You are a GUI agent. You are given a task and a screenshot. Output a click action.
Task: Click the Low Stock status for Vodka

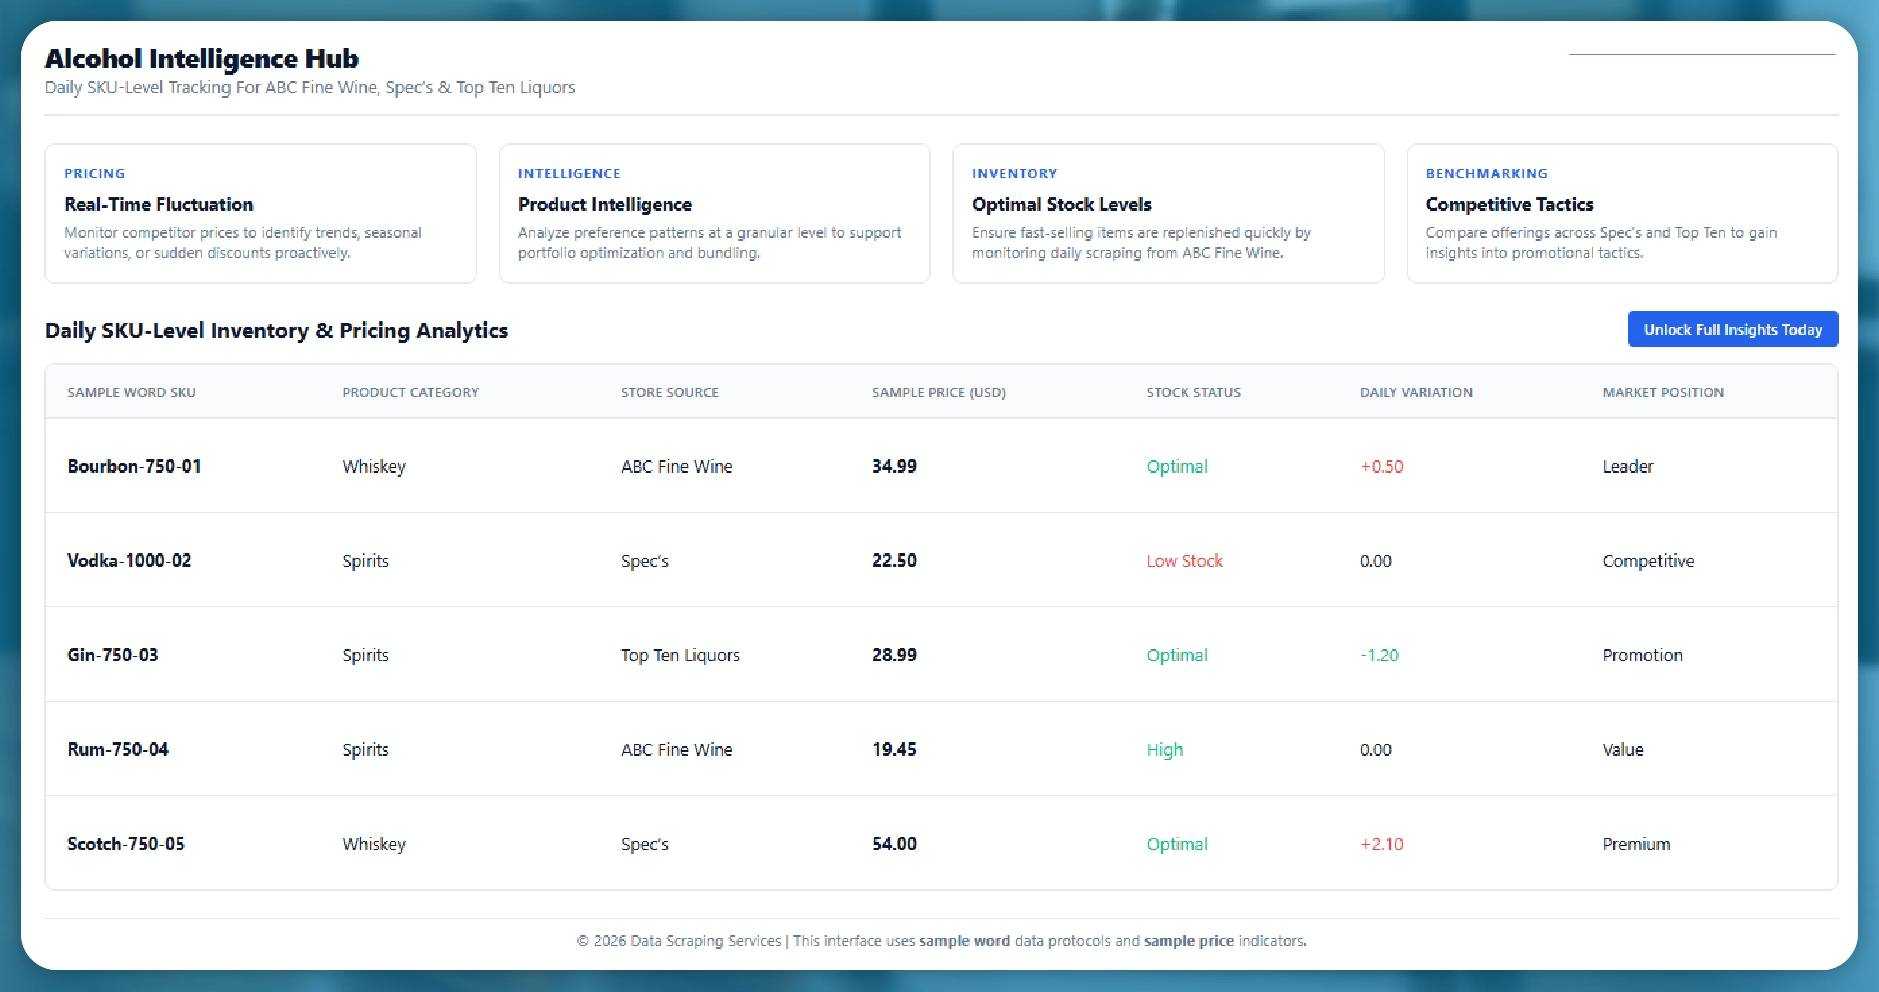[1184, 561]
